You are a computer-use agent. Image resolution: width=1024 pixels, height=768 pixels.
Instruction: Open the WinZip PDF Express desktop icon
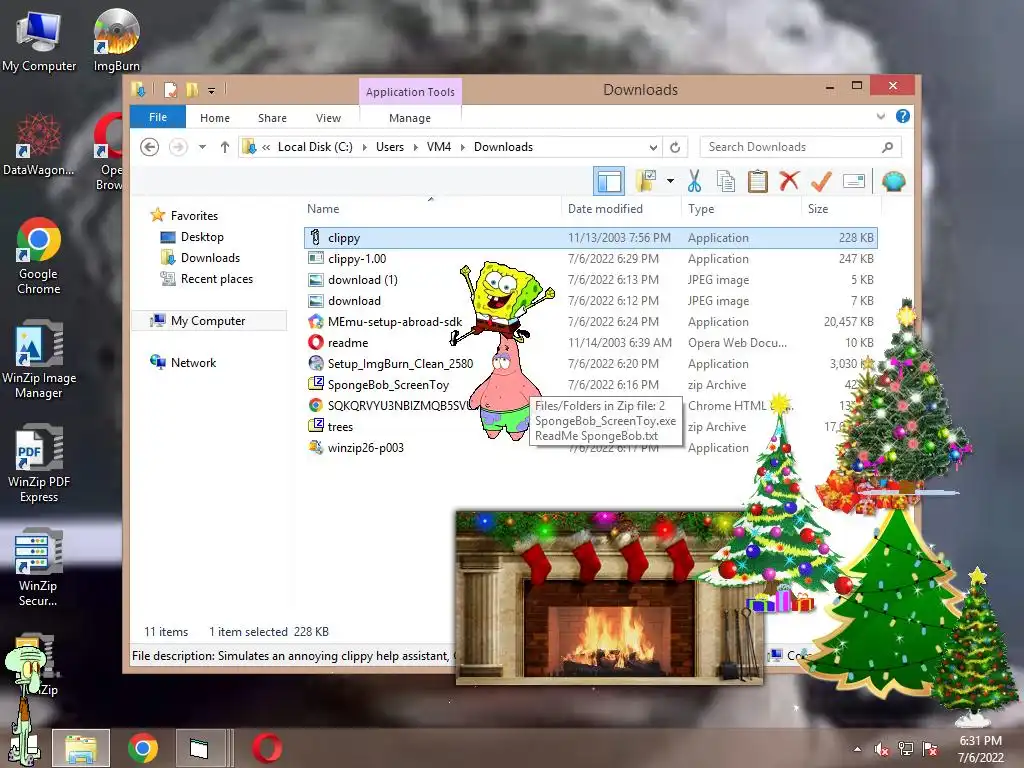tap(39, 463)
